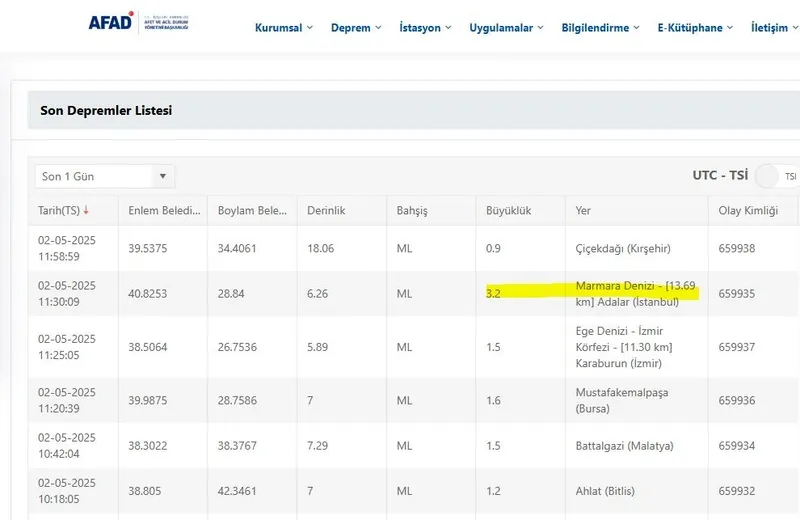Click the sort arrow on Tarih(TS) column
Screen dimensions: 800x520
pos(86,211)
